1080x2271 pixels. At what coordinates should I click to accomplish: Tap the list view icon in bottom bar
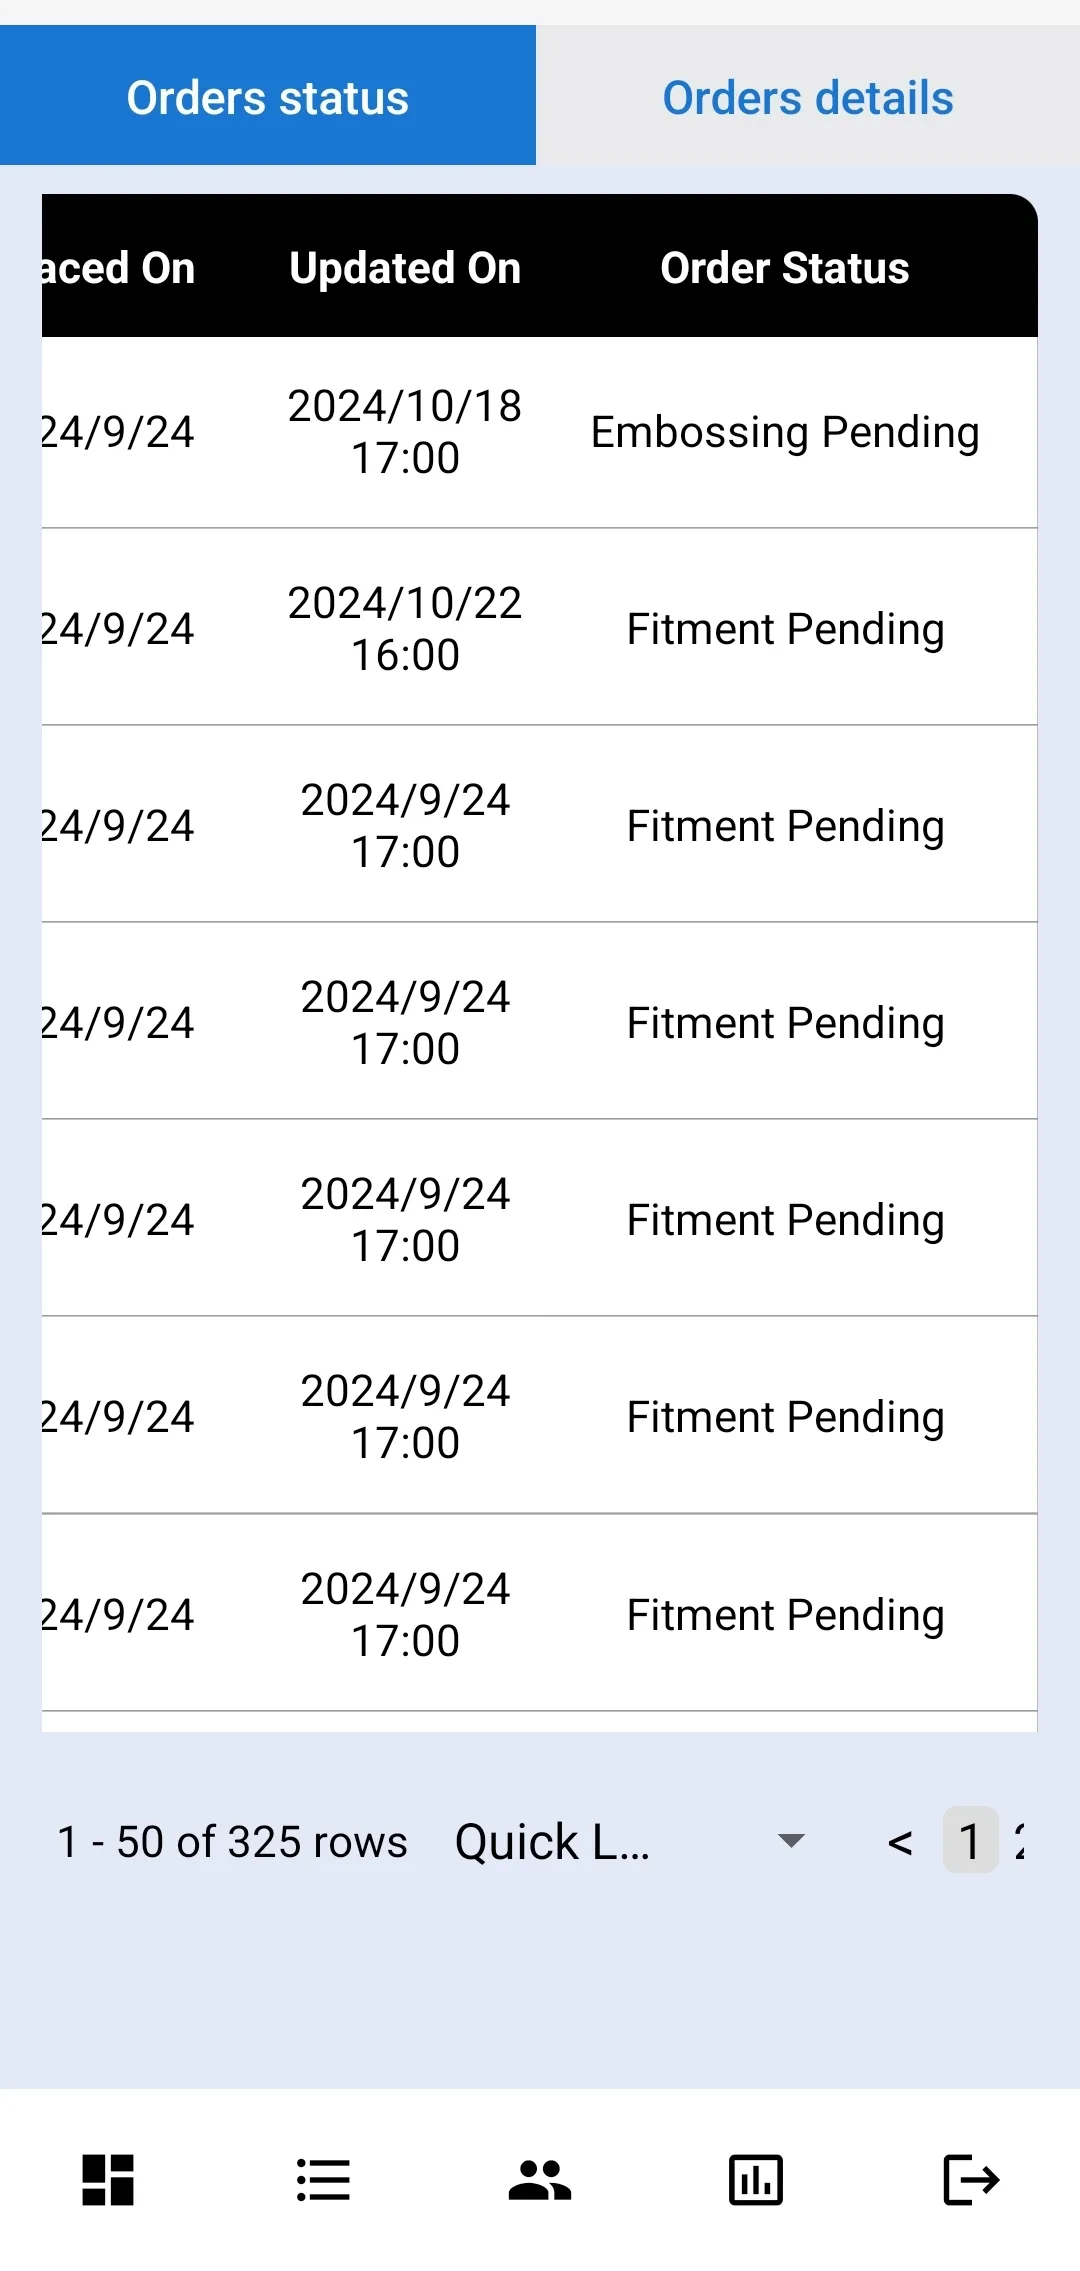click(323, 2180)
